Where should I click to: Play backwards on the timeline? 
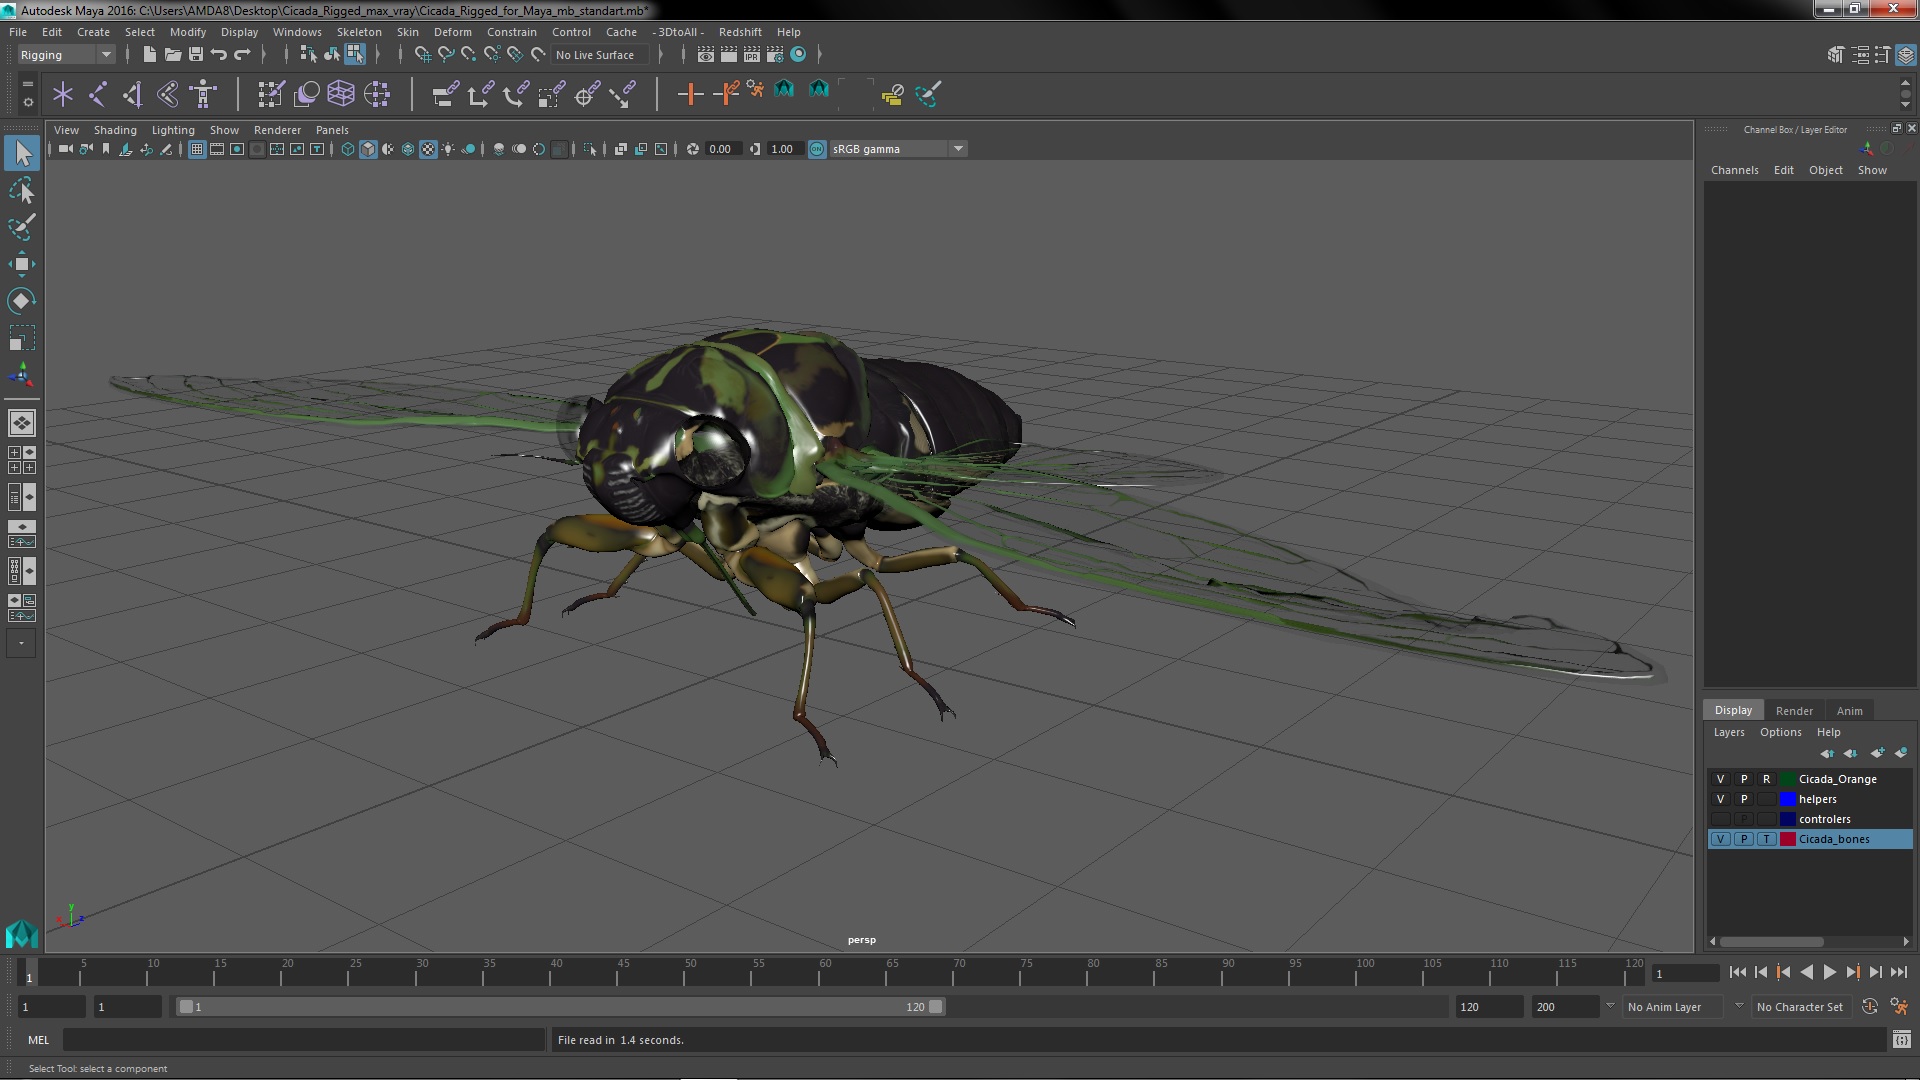click(x=1806, y=972)
